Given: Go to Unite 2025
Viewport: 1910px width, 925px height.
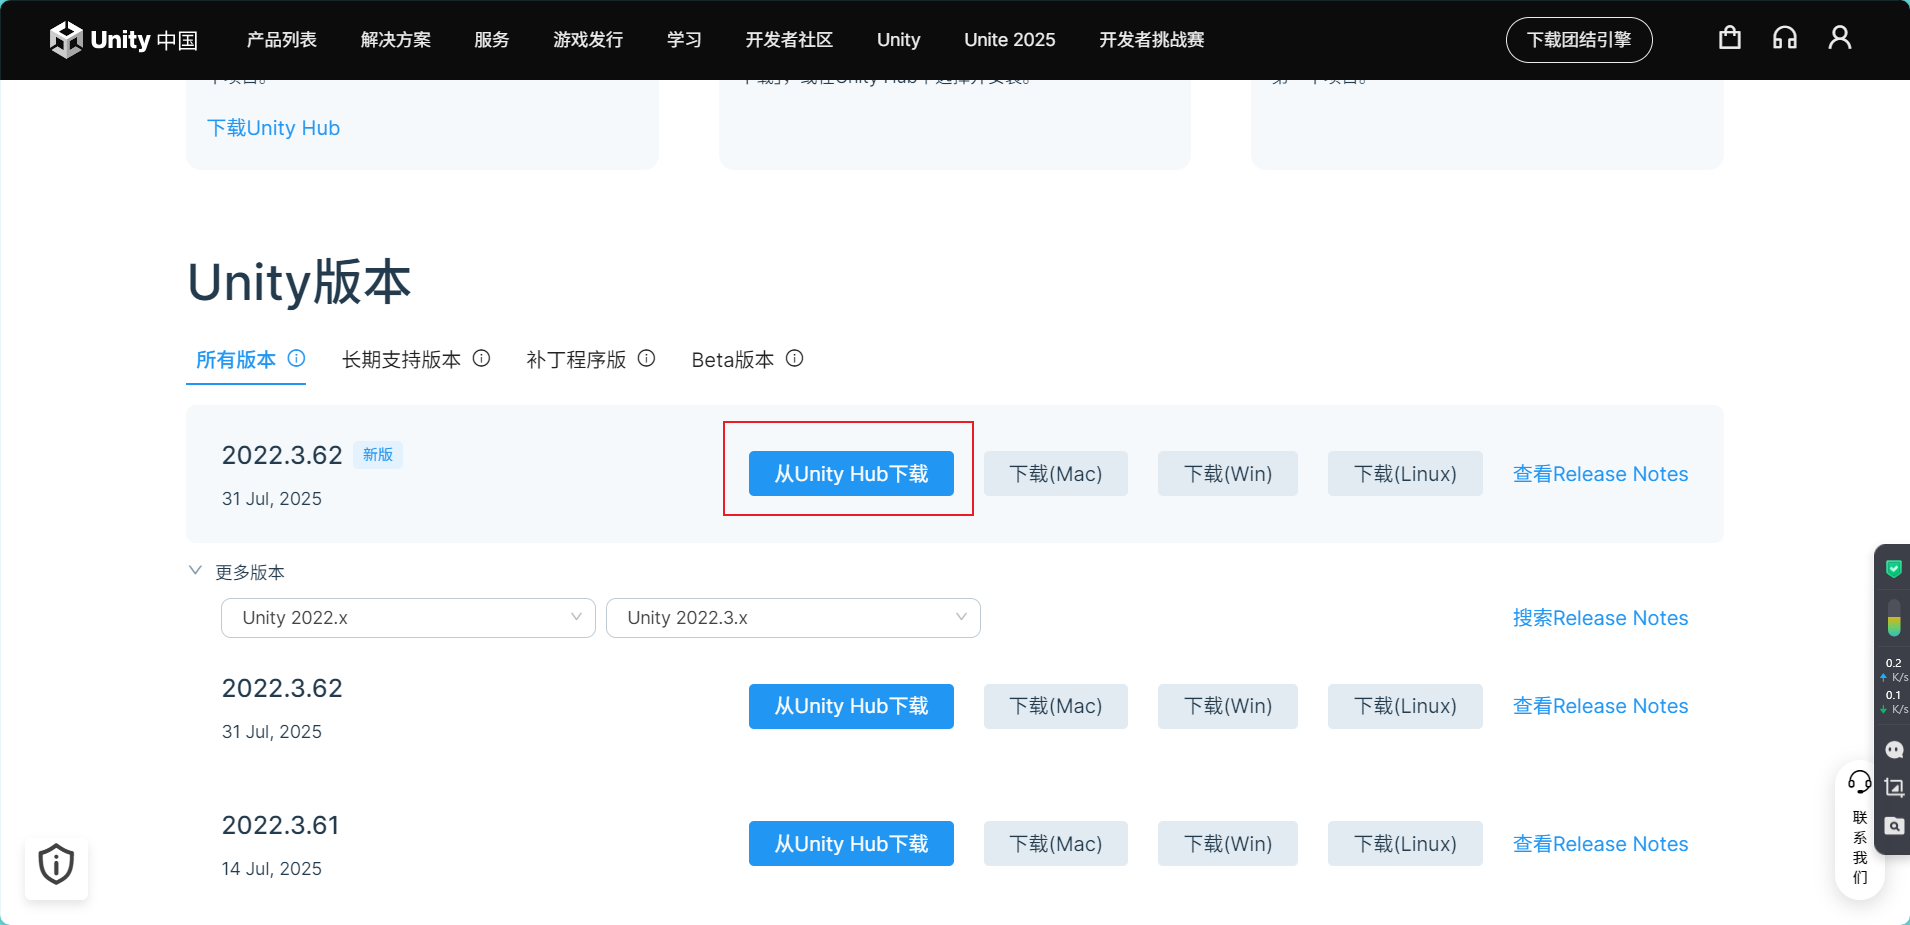Looking at the screenshot, I should coord(1009,40).
